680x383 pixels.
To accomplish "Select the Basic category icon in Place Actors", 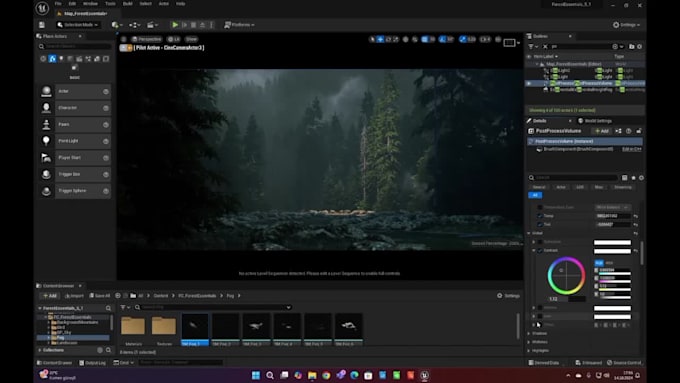I will 52,59.
